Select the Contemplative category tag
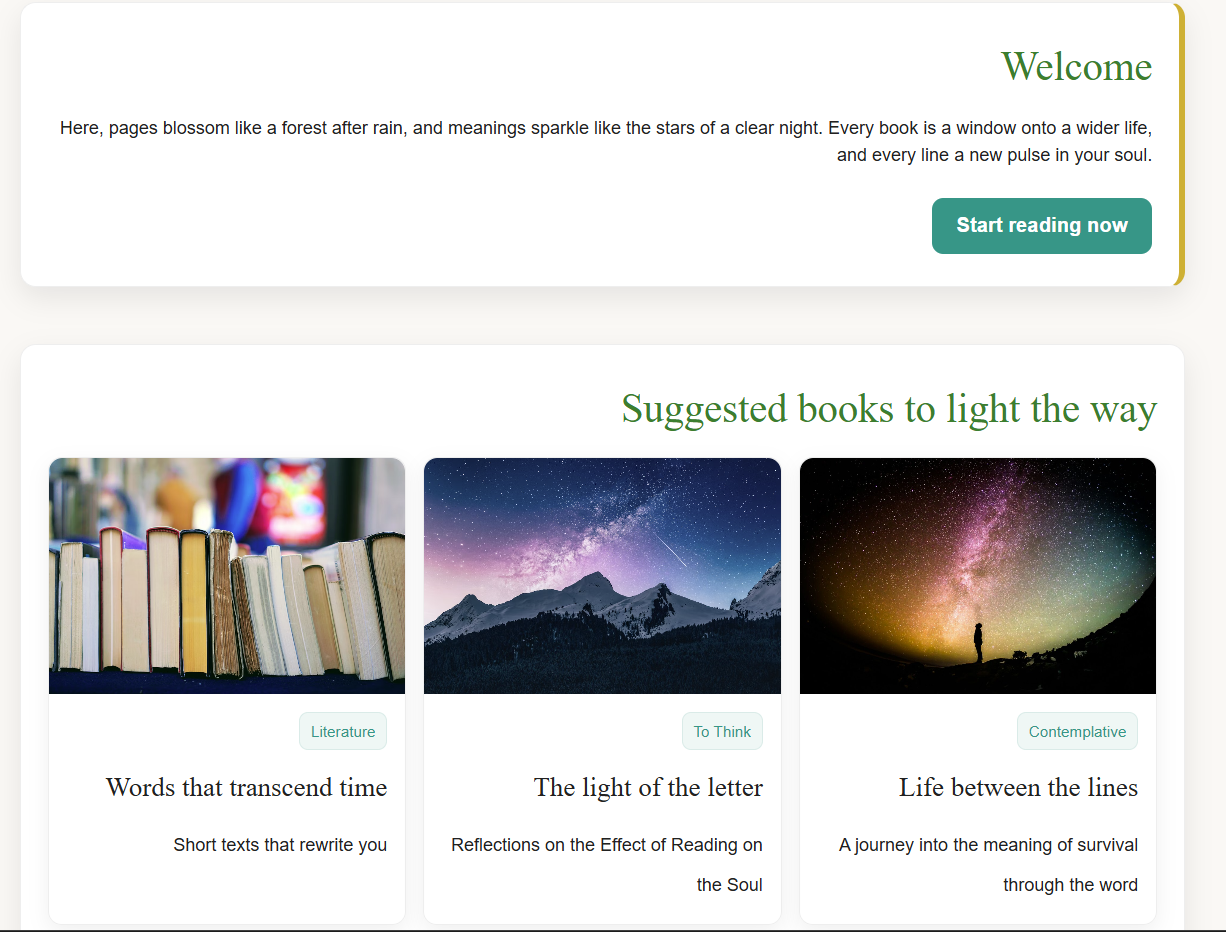Screen dimensions: 1226x932 pyautogui.click(x=1077, y=731)
